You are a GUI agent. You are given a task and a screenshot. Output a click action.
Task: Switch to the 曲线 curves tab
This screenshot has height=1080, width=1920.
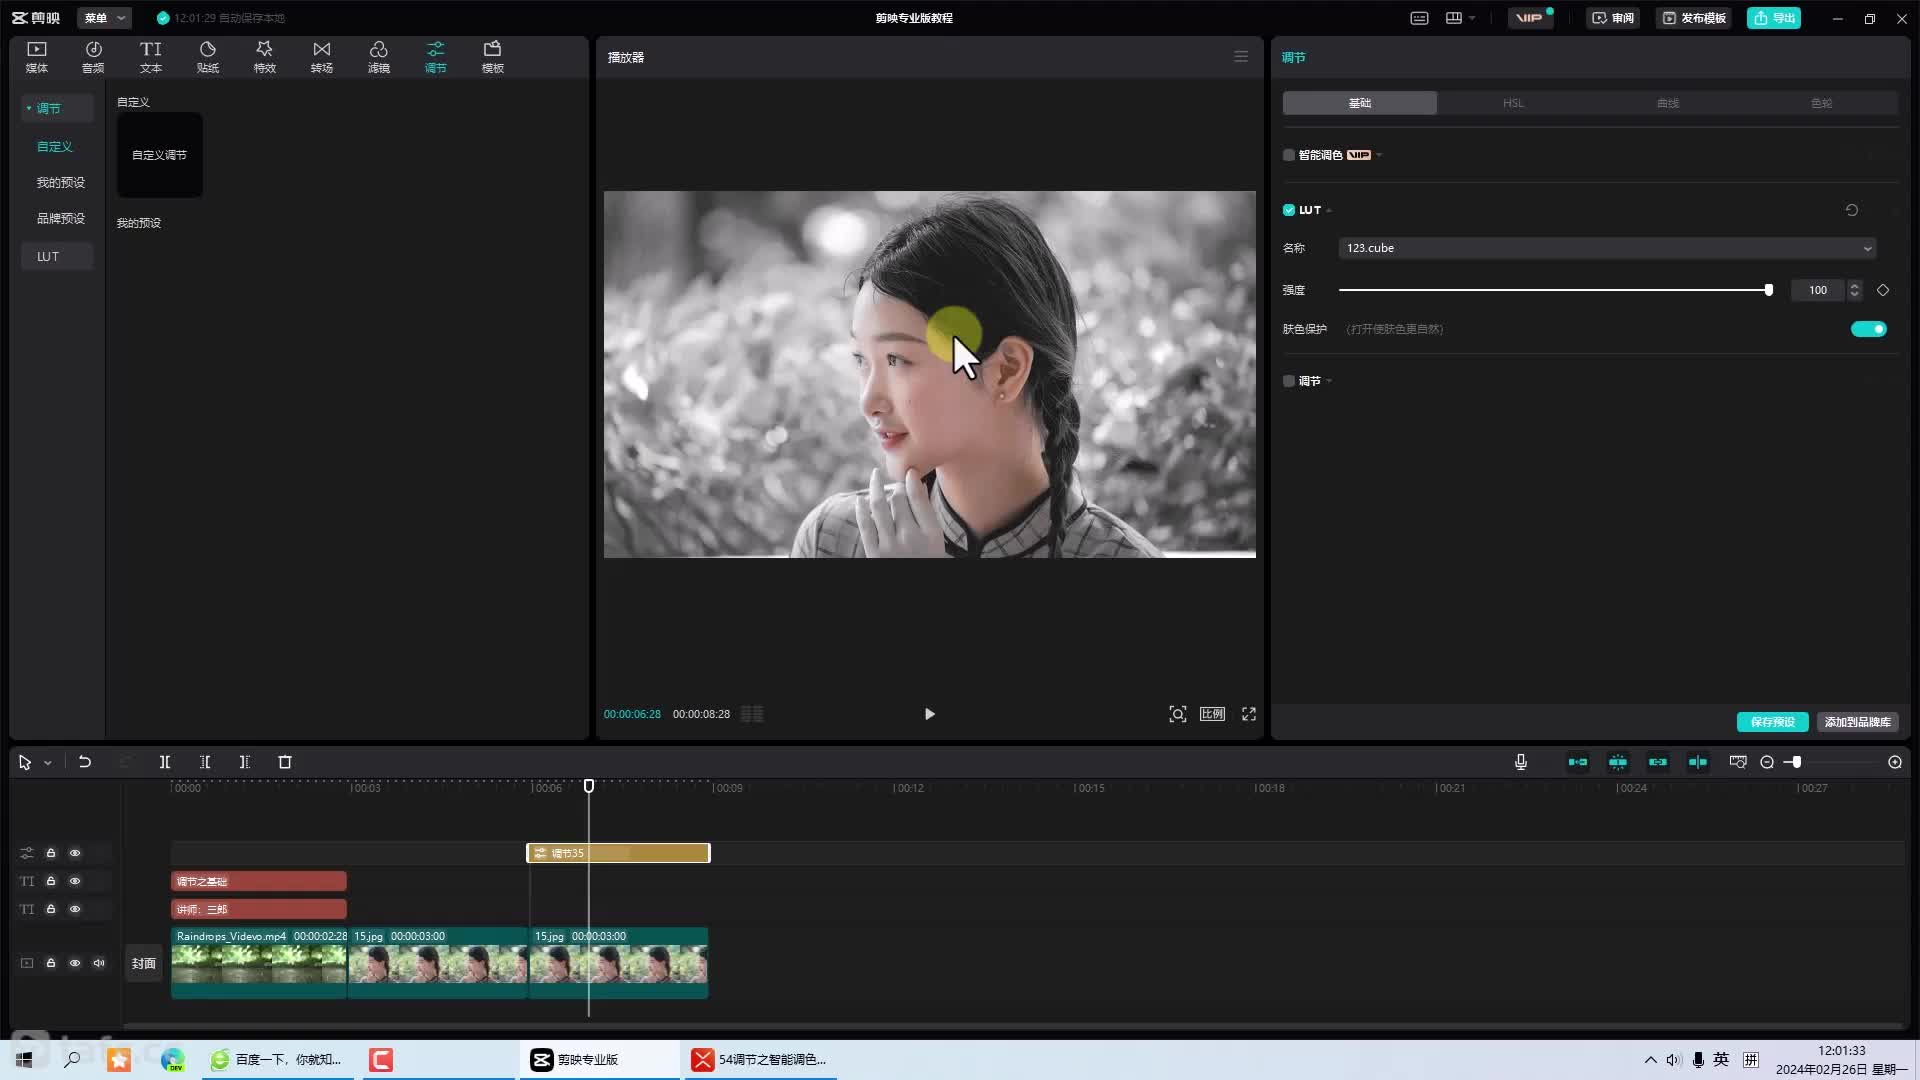pos(1667,103)
